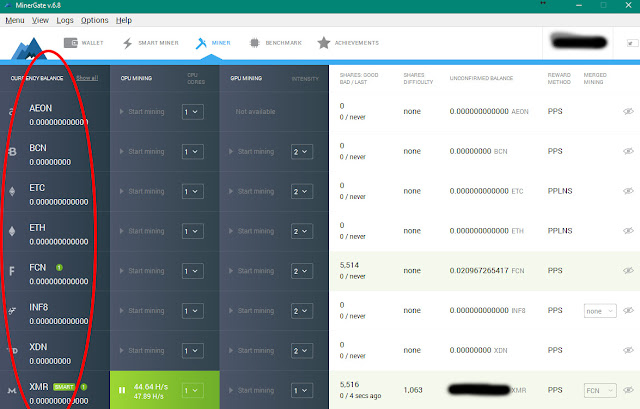Open XDN CPU cores dropdown
This screenshot has width=640, height=409.
coord(193,351)
